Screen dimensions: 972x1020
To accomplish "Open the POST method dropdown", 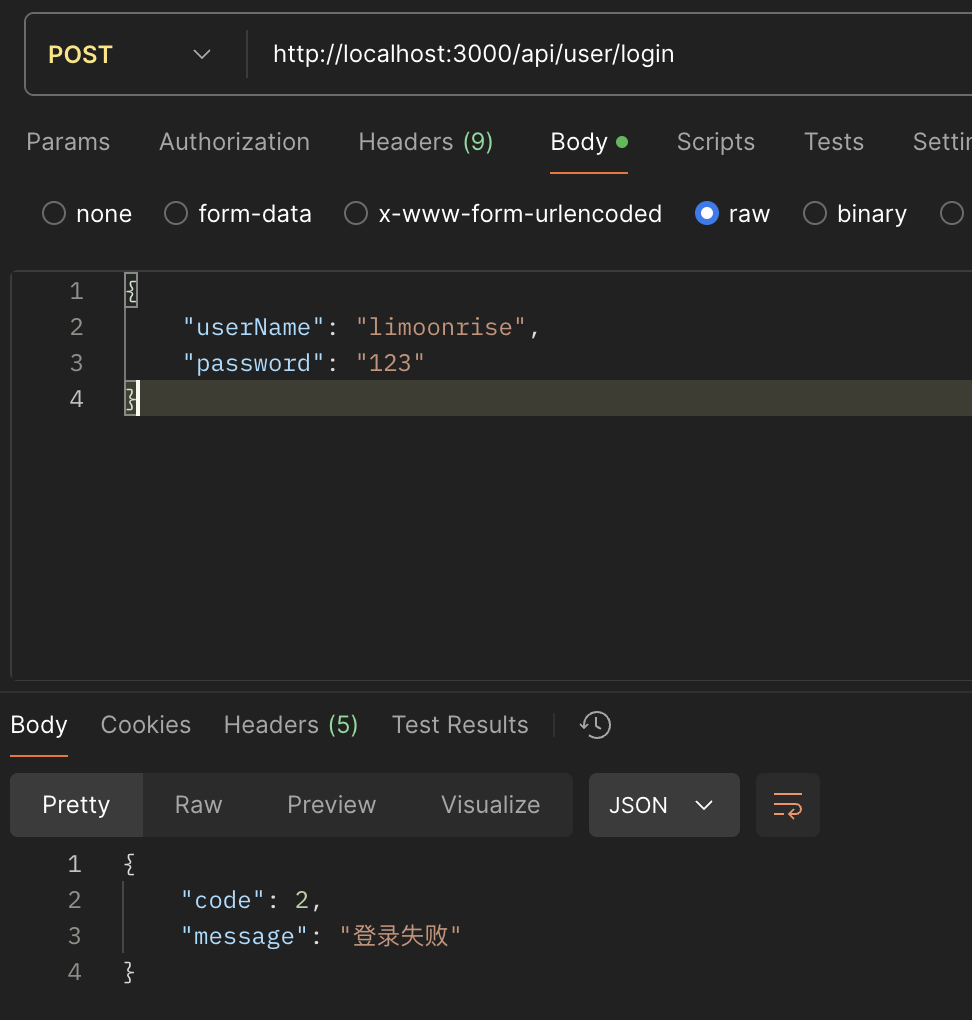I will [130, 54].
